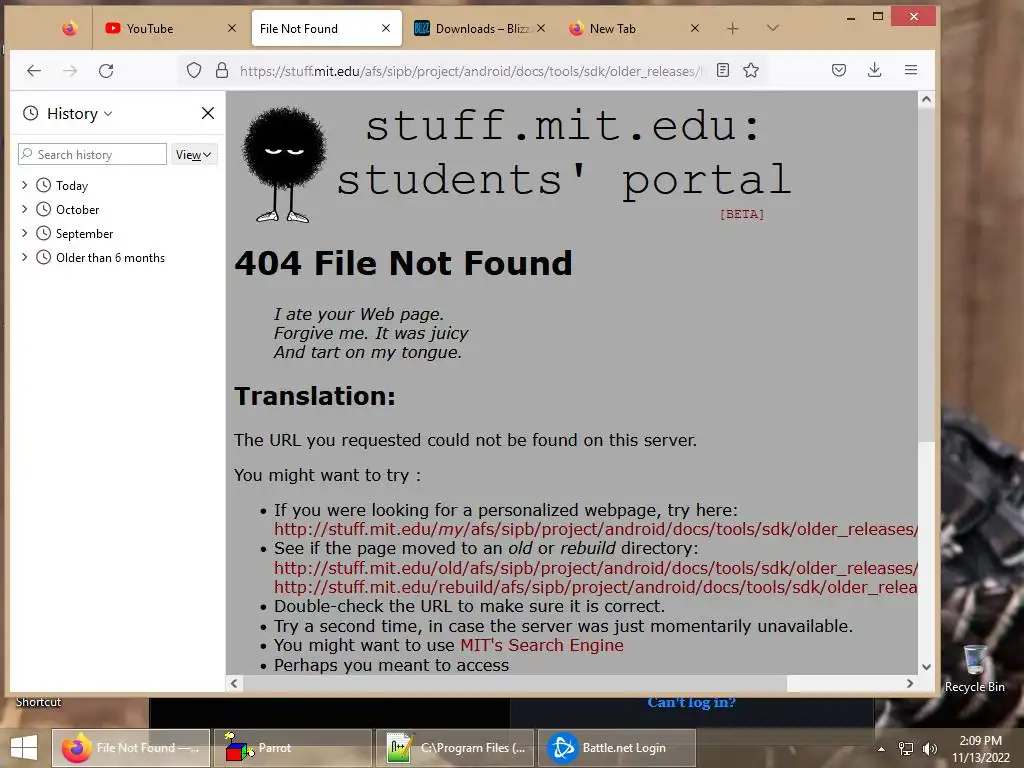Click horizontal scrollbar right arrow
The height and width of the screenshot is (768, 1024).
point(910,683)
